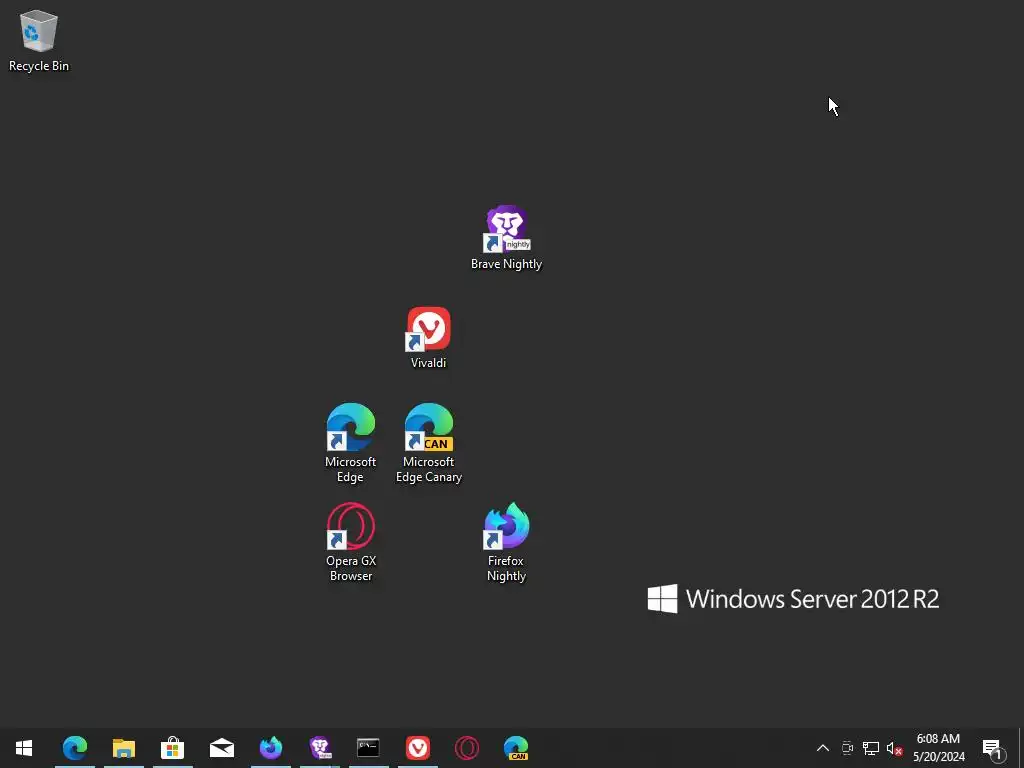The image size is (1024, 768).
Task: Select the Opera GX Browser desktop shortcut
Action: pyautogui.click(x=351, y=542)
